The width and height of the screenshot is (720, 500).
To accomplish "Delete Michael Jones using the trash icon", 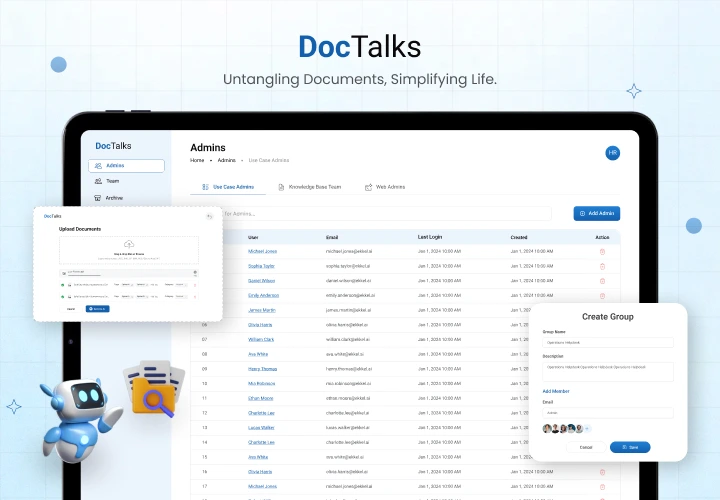I will tap(602, 252).
